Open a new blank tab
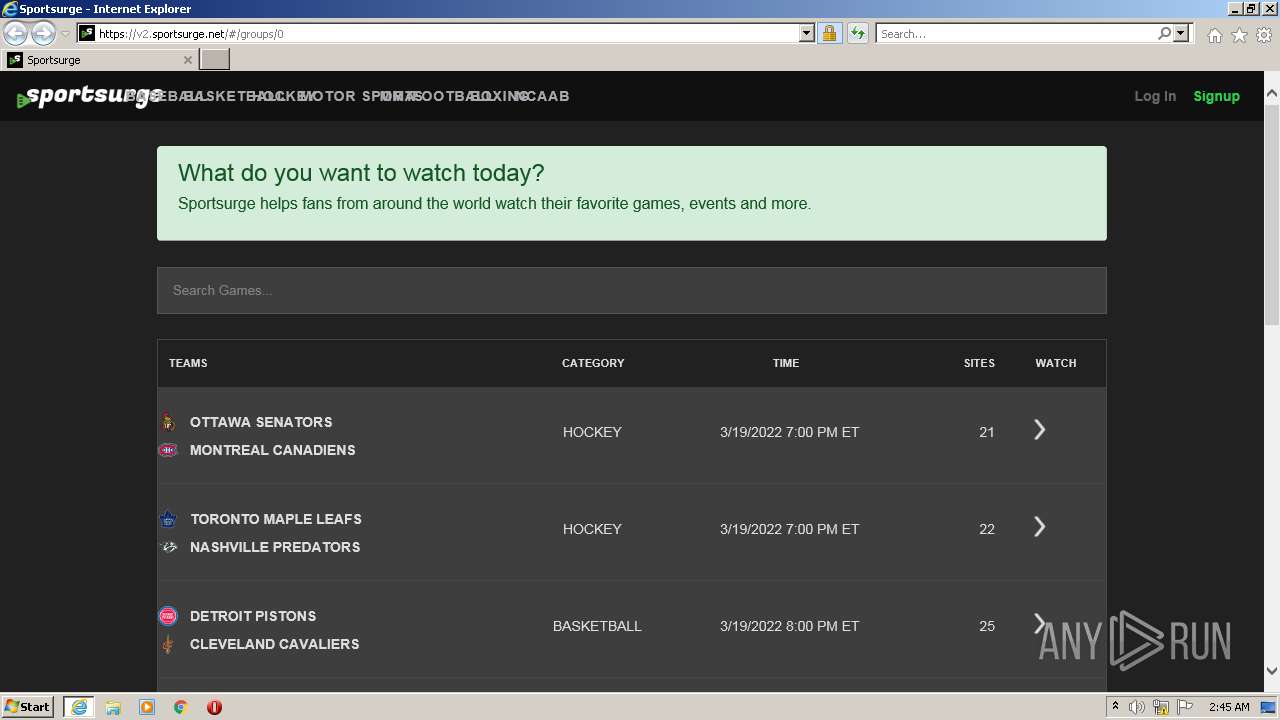1280x720 pixels. (x=215, y=60)
